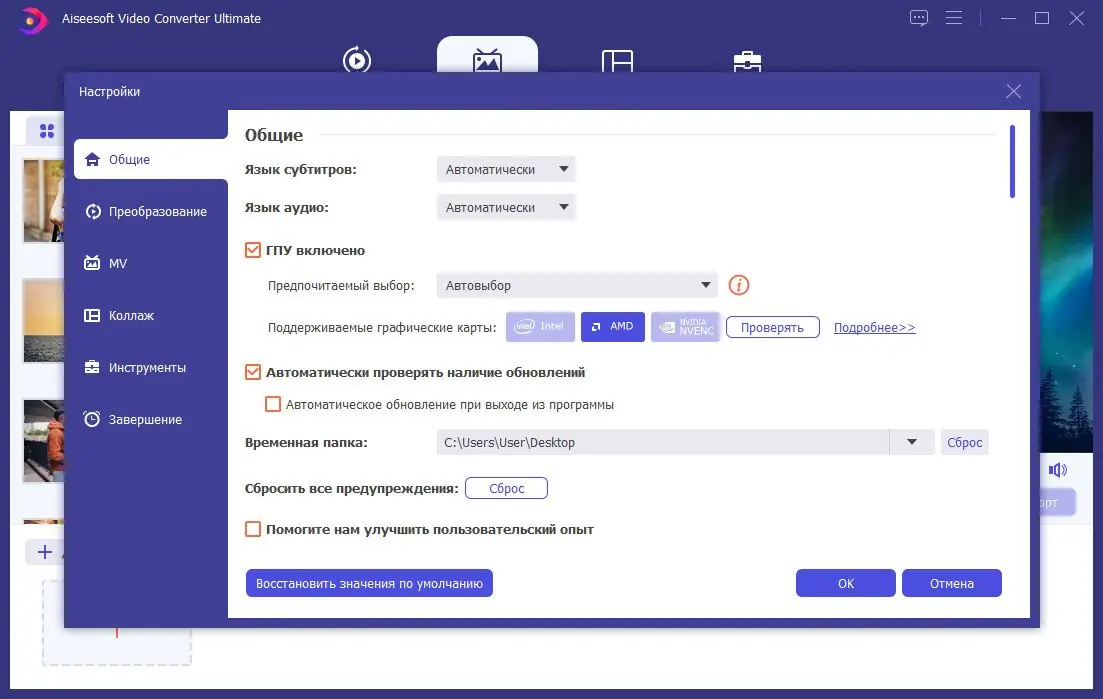Toggle the ГПУ включено checkbox
The height and width of the screenshot is (699, 1103).
(x=253, y=250)
